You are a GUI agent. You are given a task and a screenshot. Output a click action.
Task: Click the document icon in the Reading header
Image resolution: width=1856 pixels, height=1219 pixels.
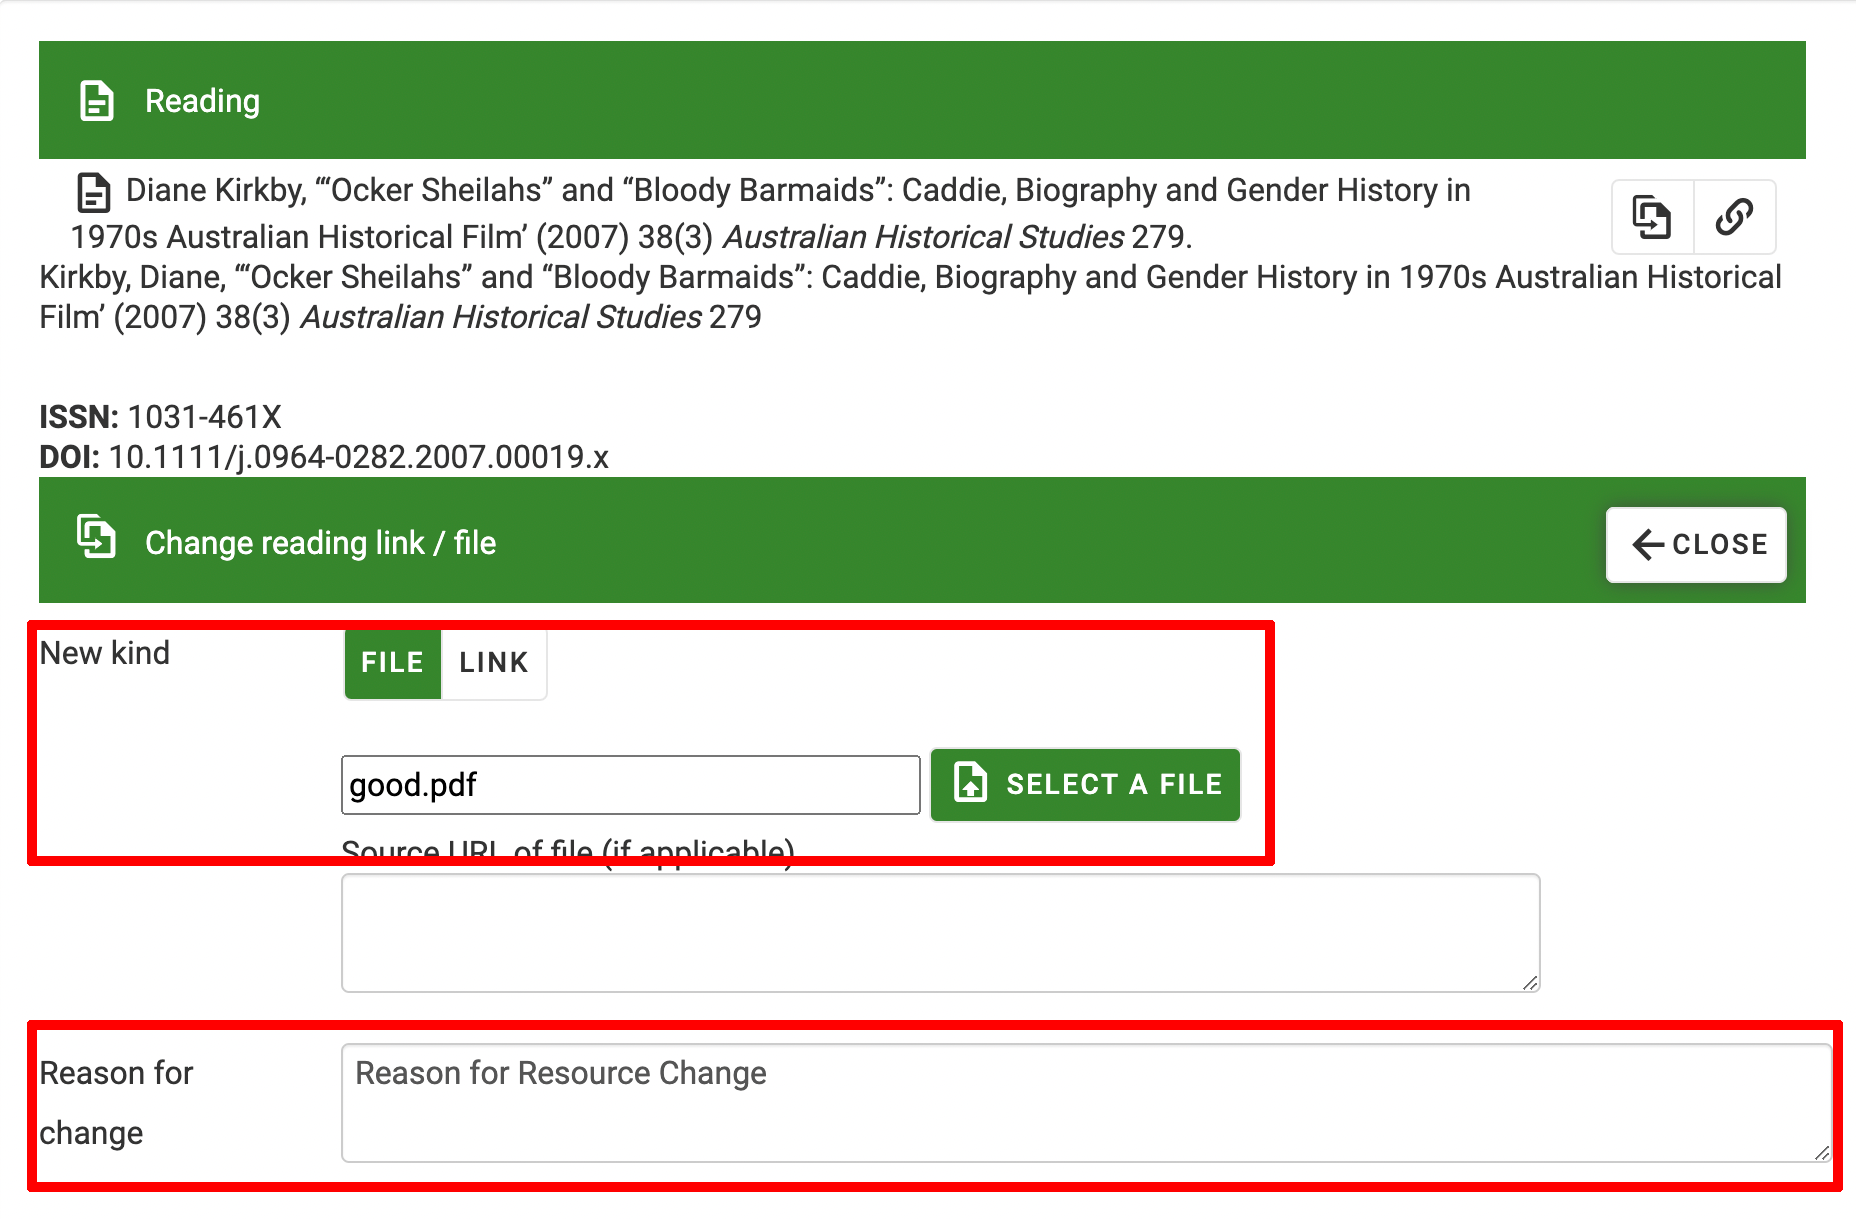pyautogui.click(x=96, y=99)
